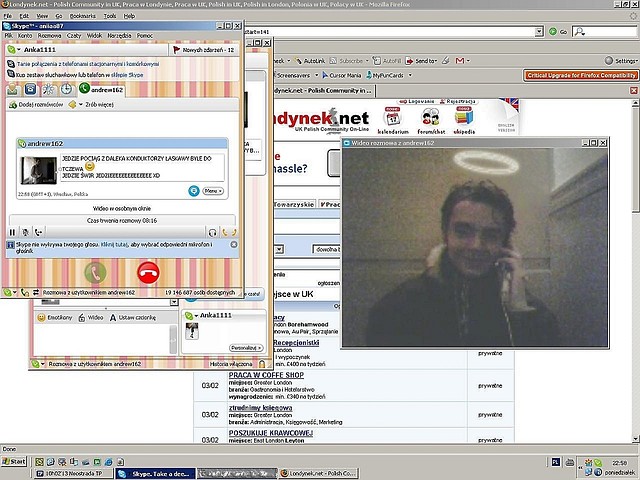Click the cheap calls to phones link
Image resolution: width=640 pixels, height=480 pixels.
88,64
